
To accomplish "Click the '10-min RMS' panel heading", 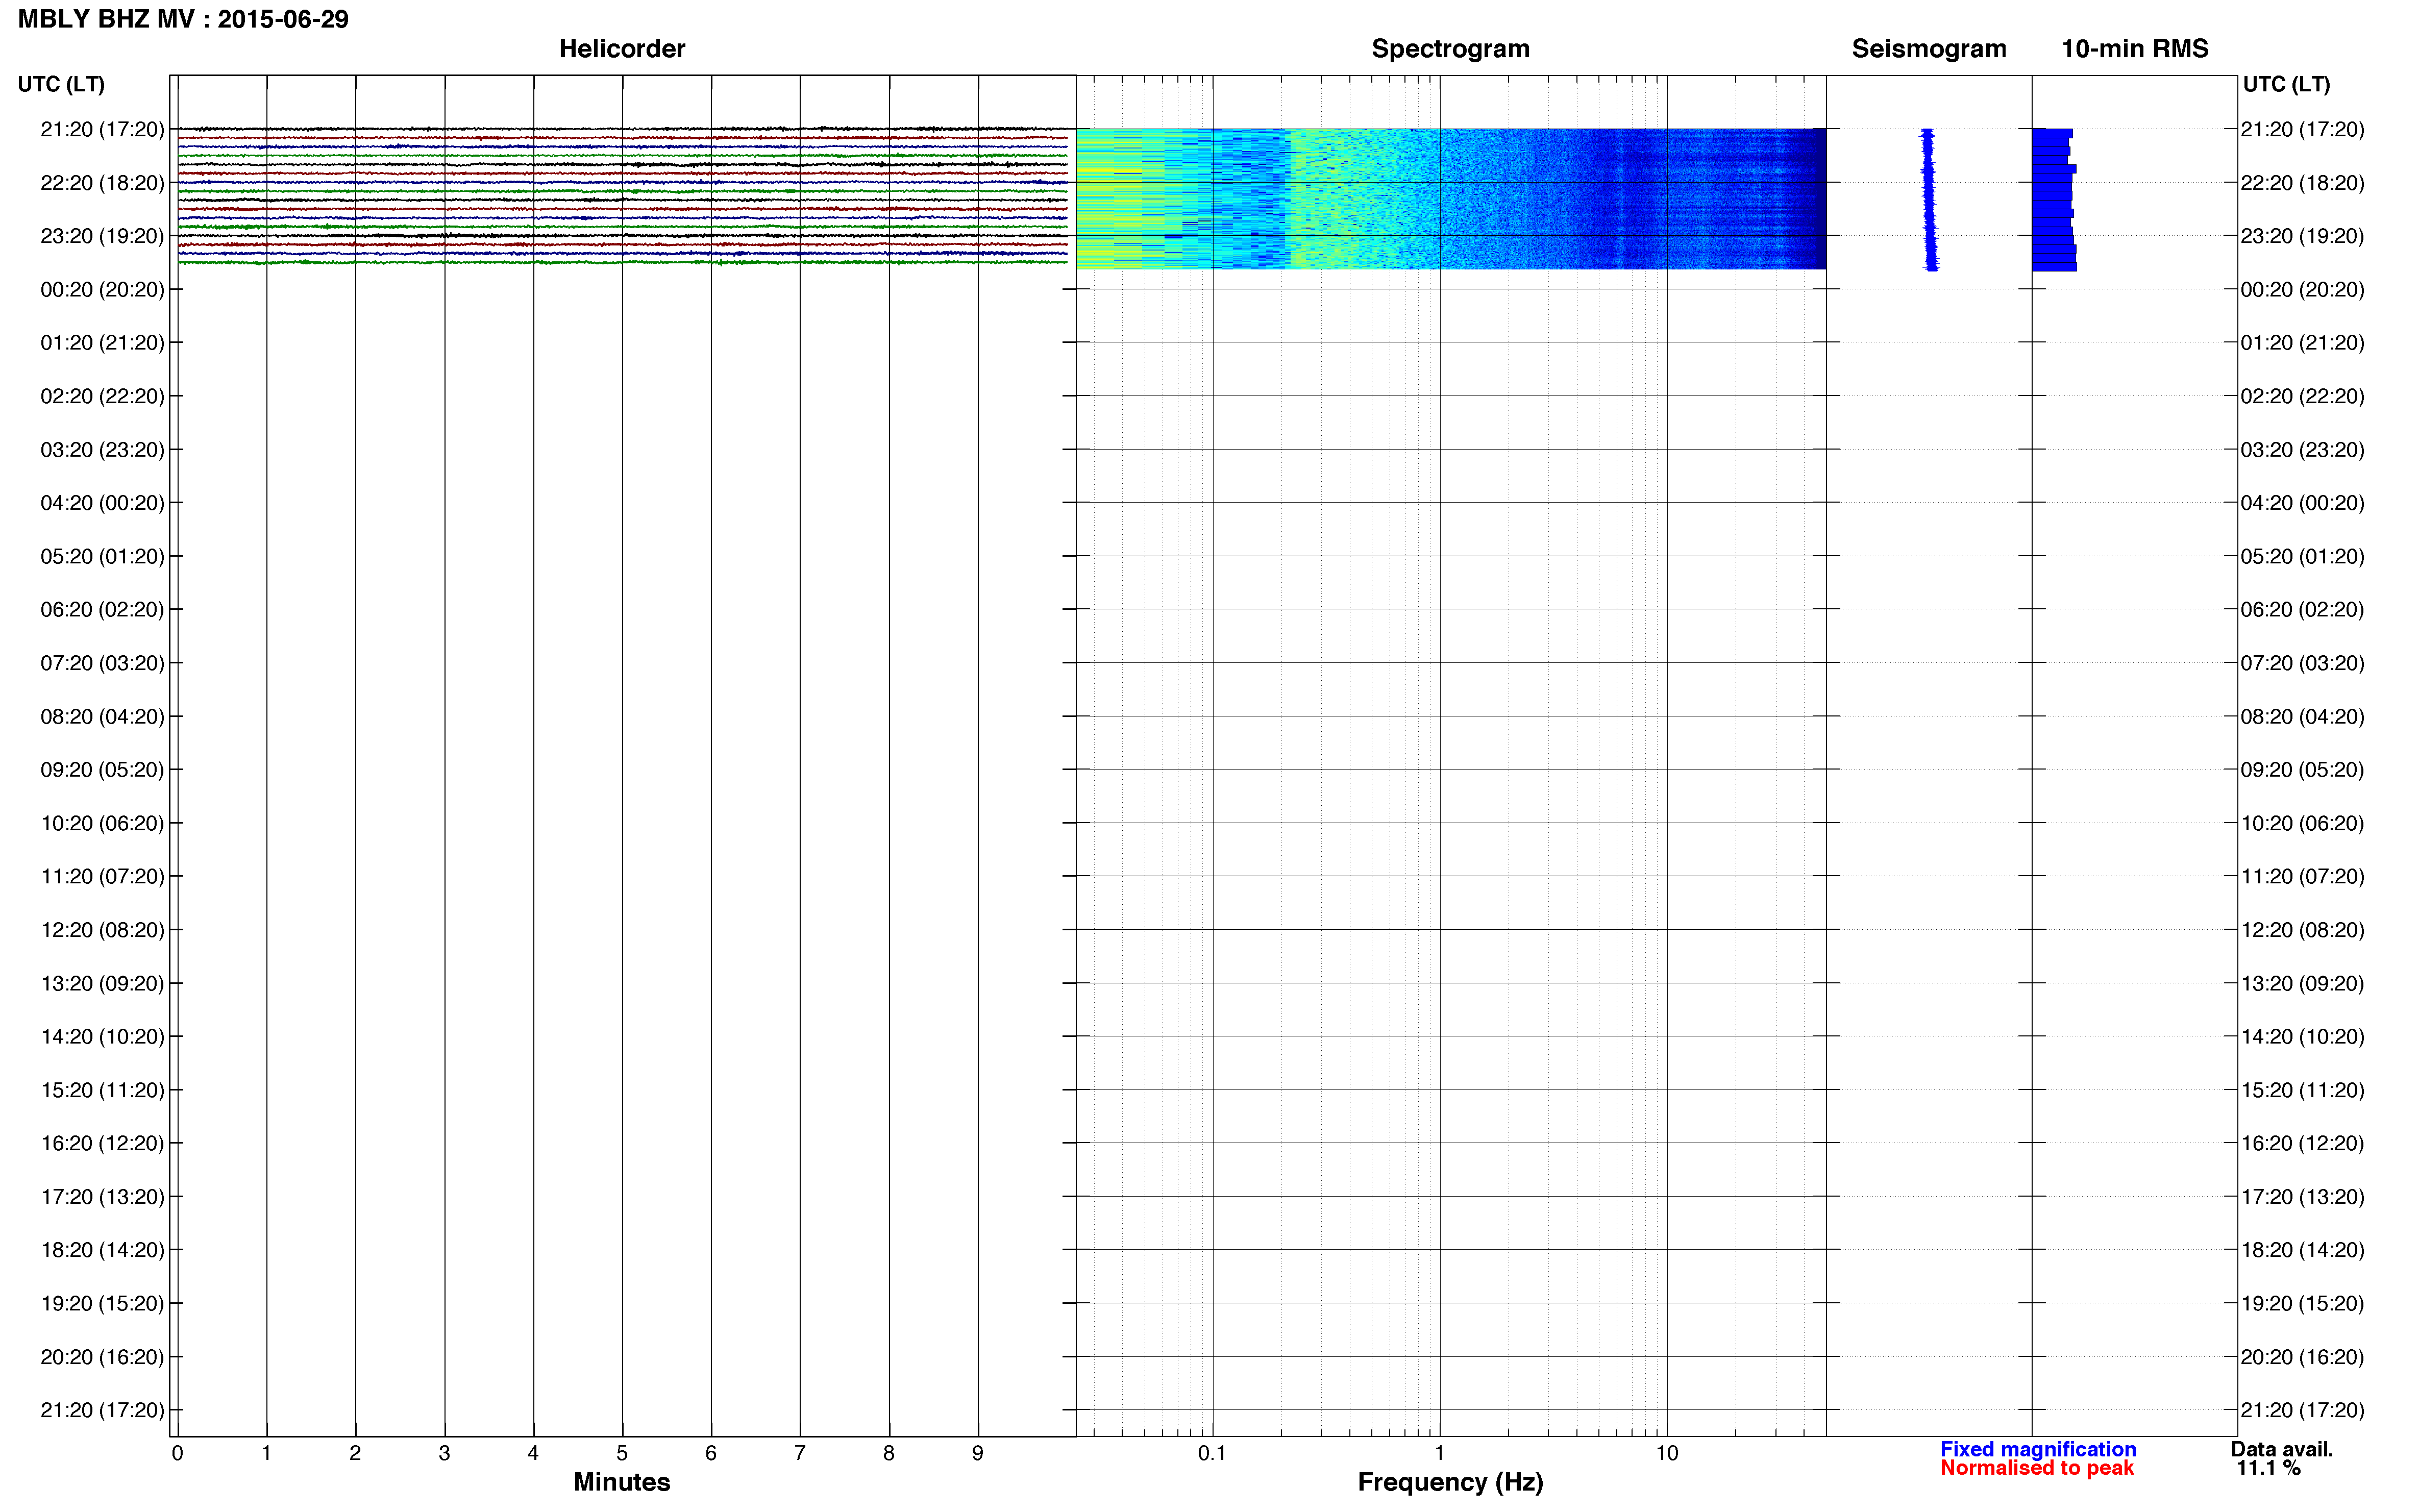I will 2135,49.
